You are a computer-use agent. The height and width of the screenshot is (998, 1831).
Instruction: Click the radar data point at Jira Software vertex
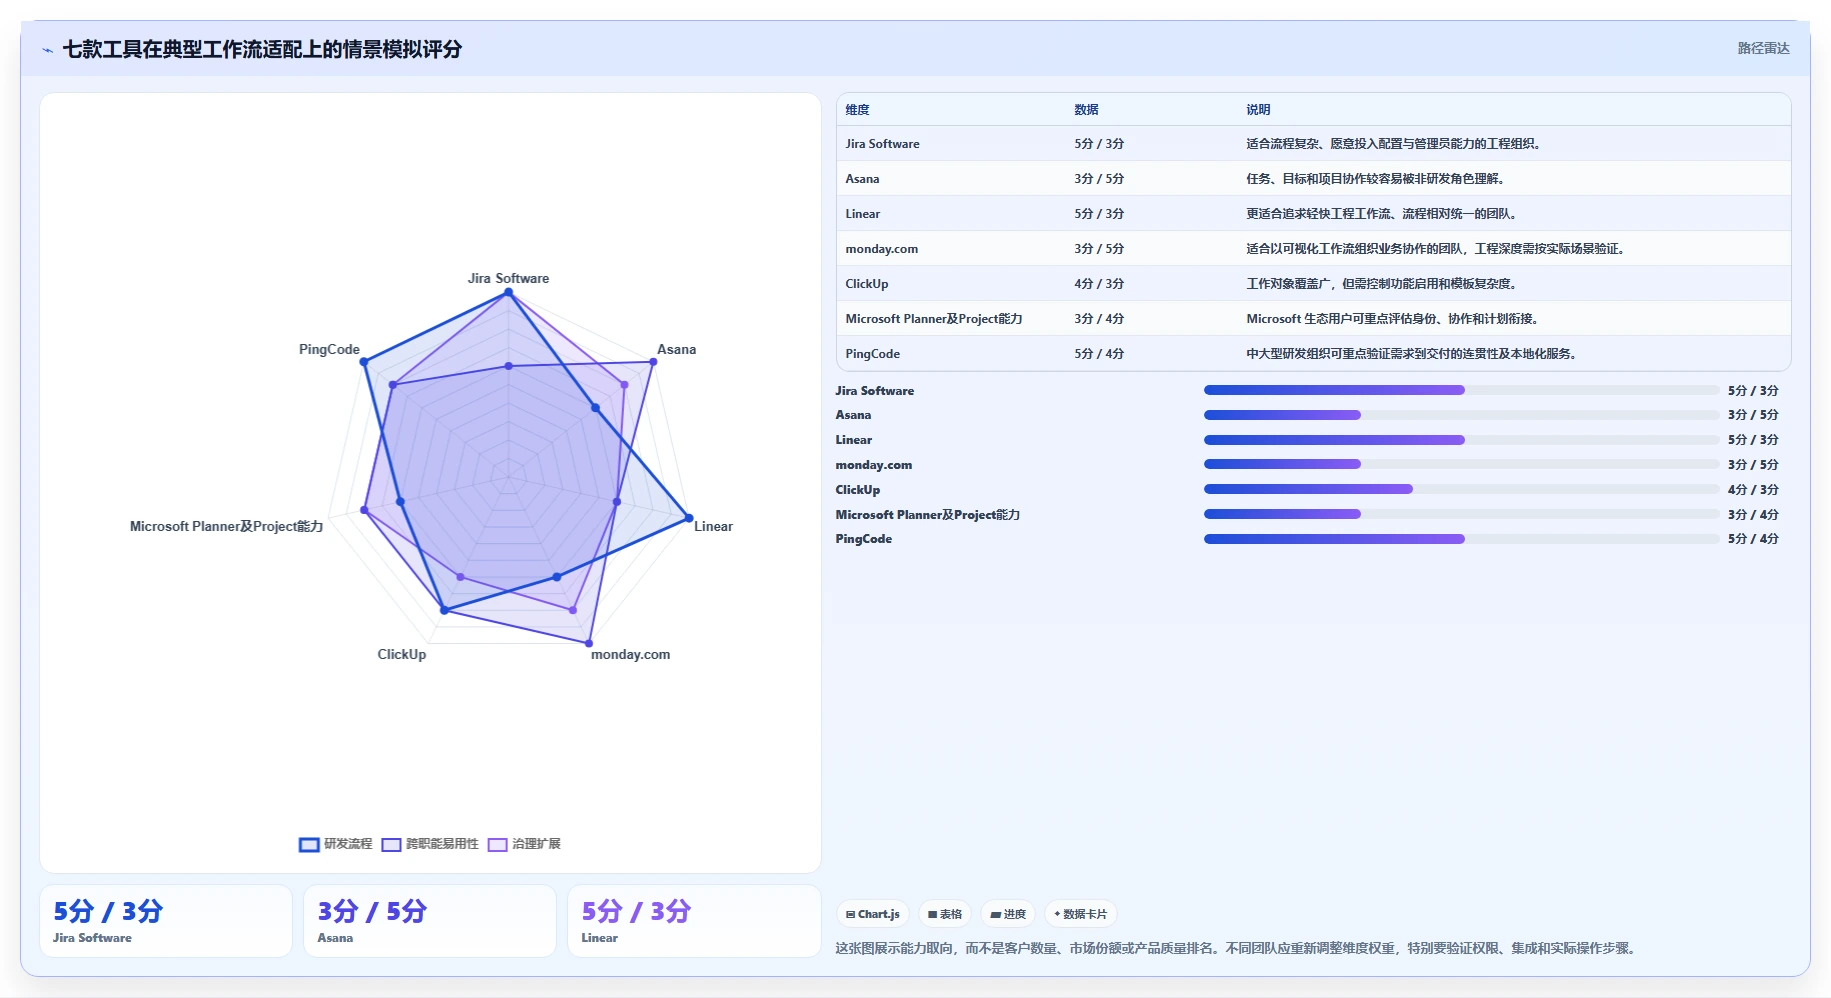pos(508,292)
